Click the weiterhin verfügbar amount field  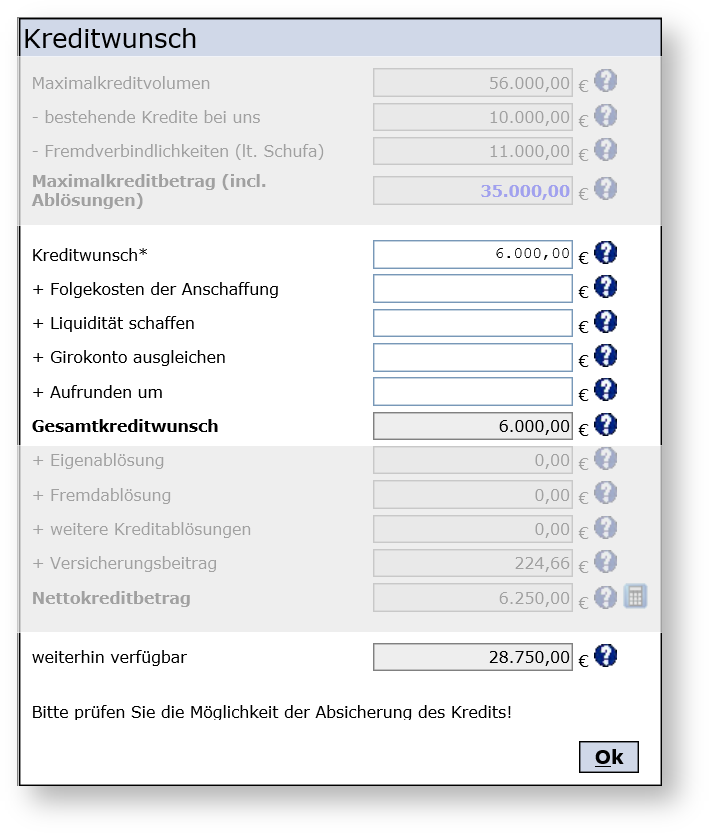(472, 657)
